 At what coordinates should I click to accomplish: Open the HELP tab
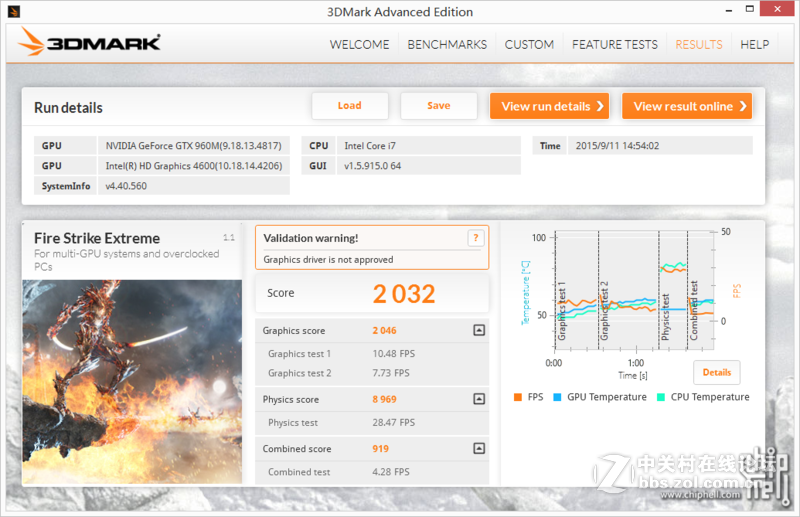(x=755, y=45)
